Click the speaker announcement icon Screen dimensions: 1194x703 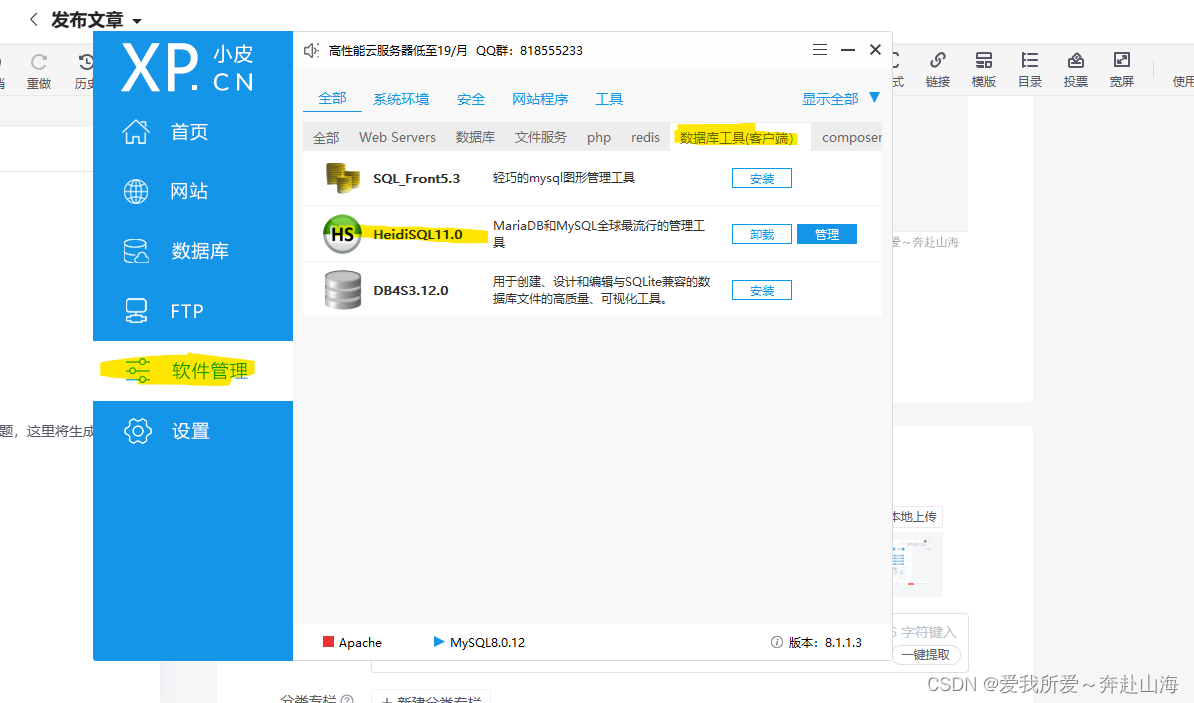[x=311, y=50]
